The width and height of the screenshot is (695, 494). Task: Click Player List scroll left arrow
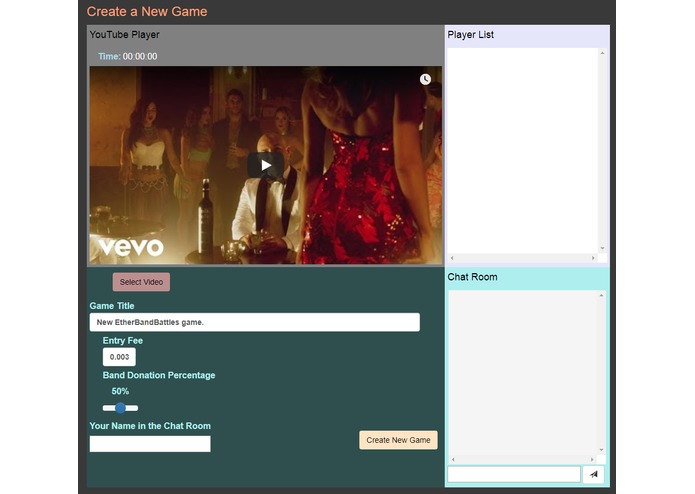452,258
